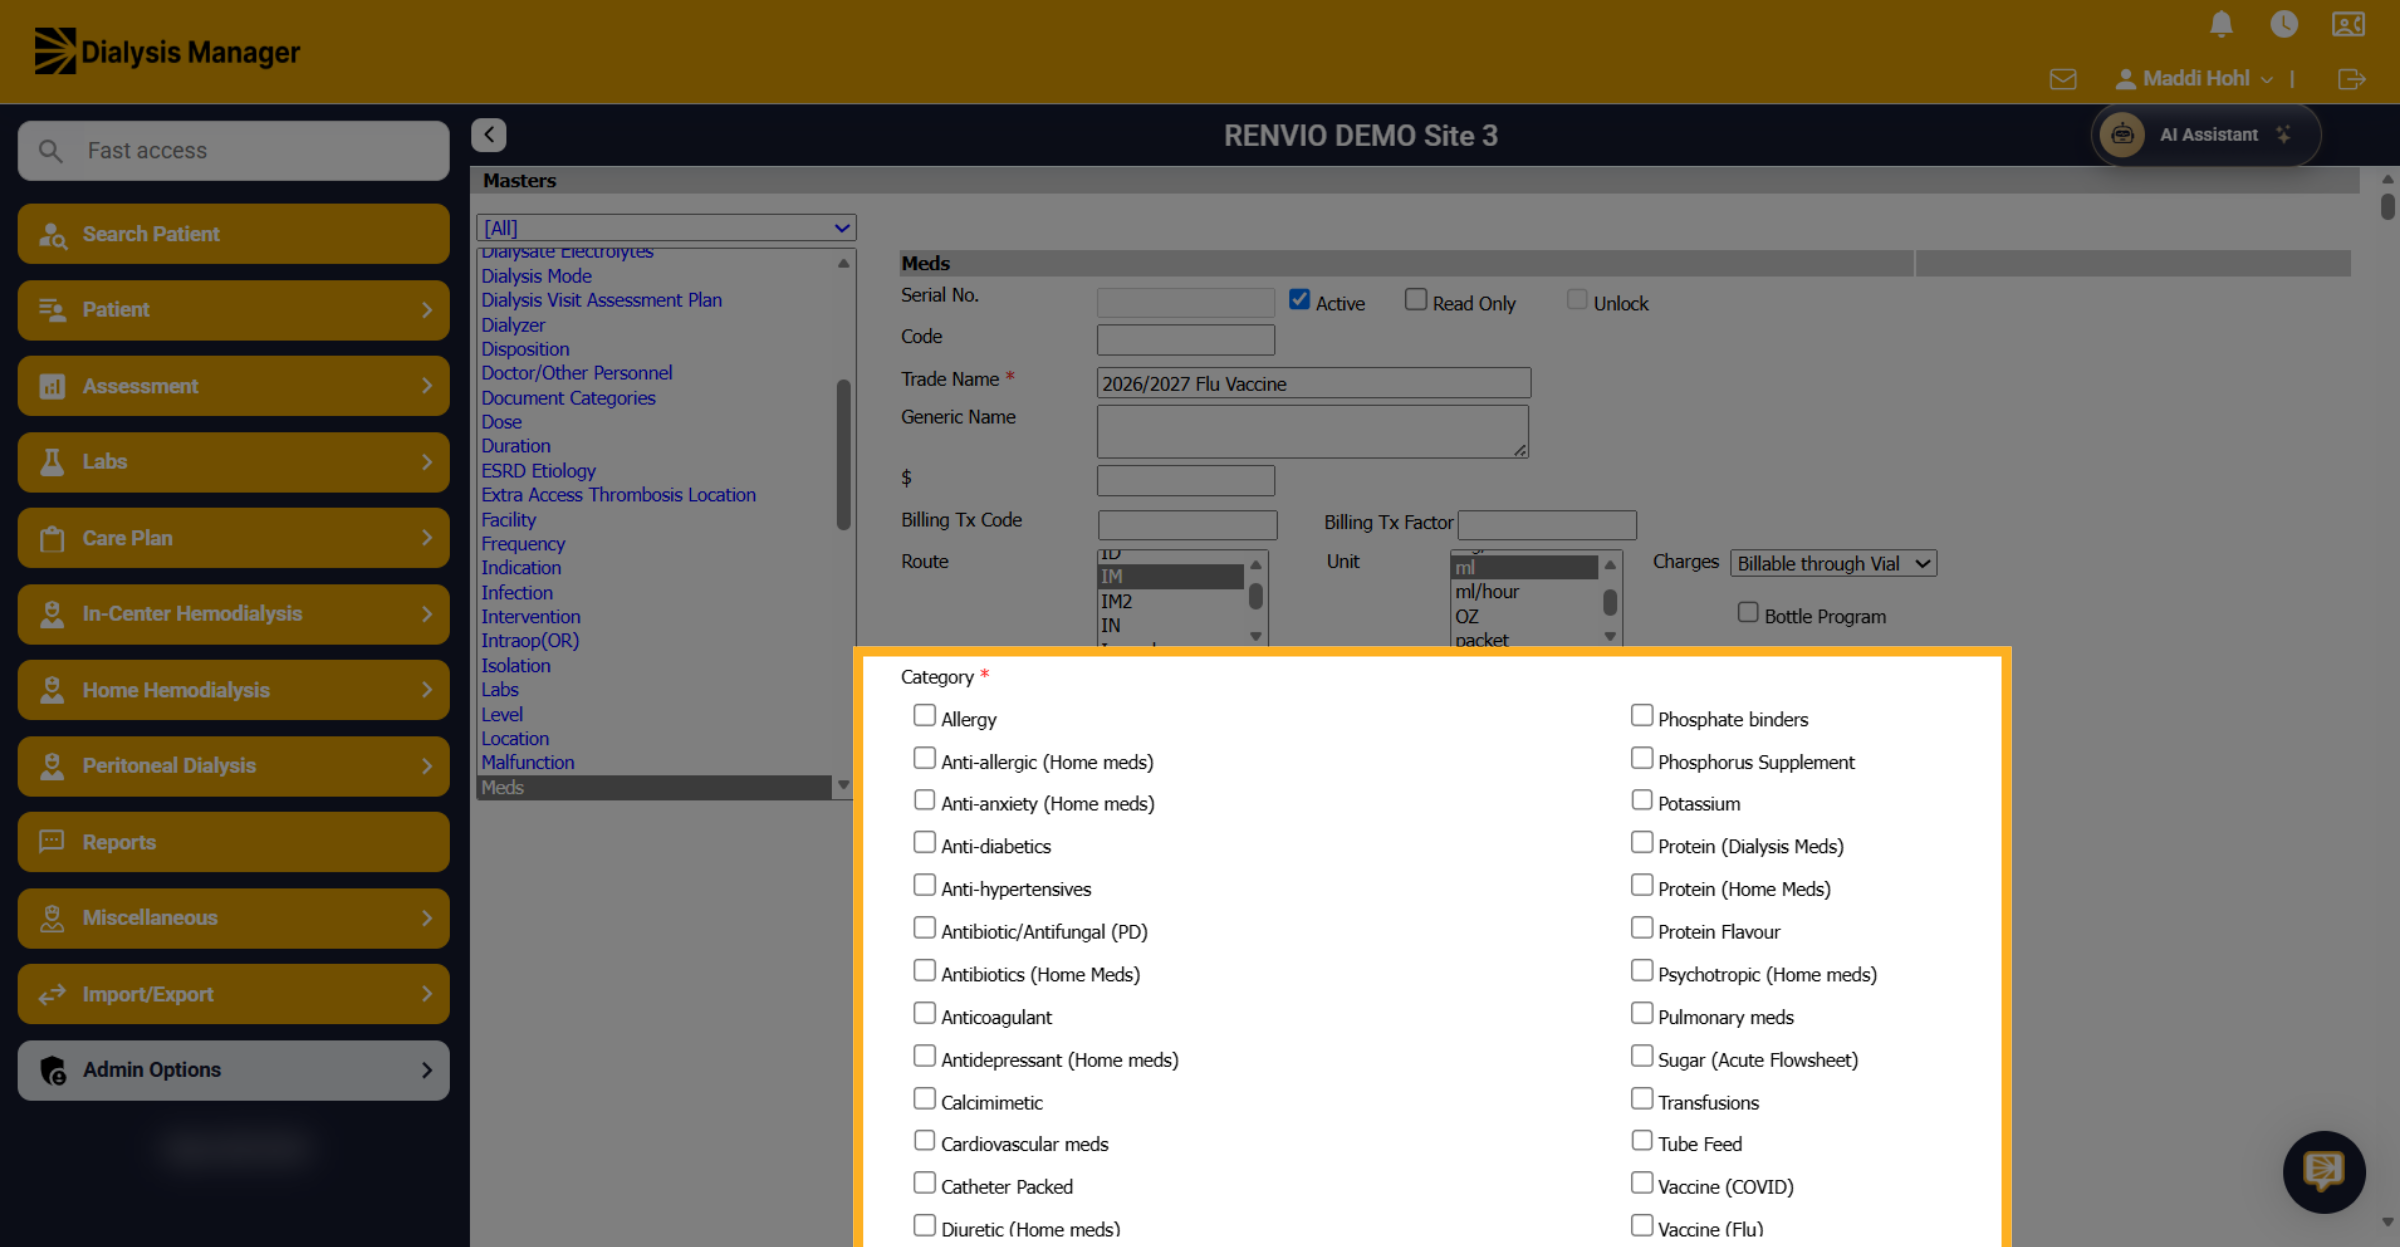Open the mail envelope icon
The height and width of the screenshot is (1247, 2400).
2063,79
